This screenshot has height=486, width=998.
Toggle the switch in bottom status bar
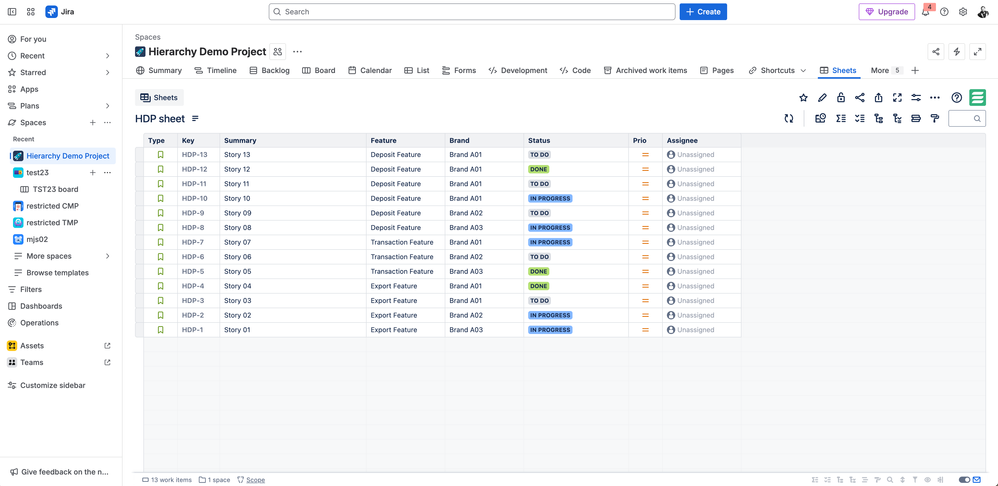point(965,480)
